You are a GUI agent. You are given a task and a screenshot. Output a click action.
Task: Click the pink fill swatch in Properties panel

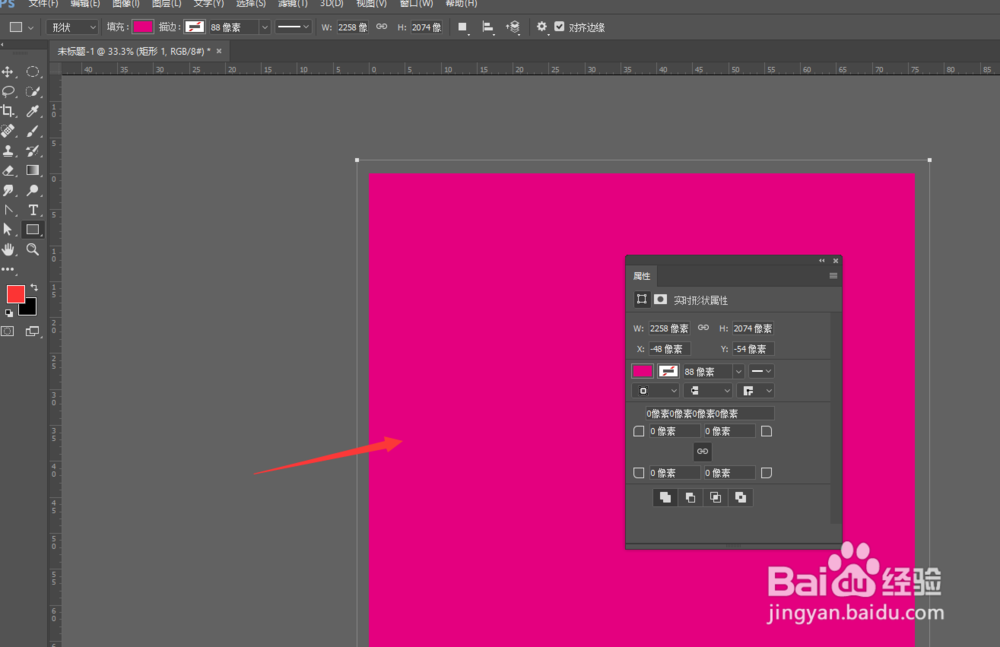point(642,371)
